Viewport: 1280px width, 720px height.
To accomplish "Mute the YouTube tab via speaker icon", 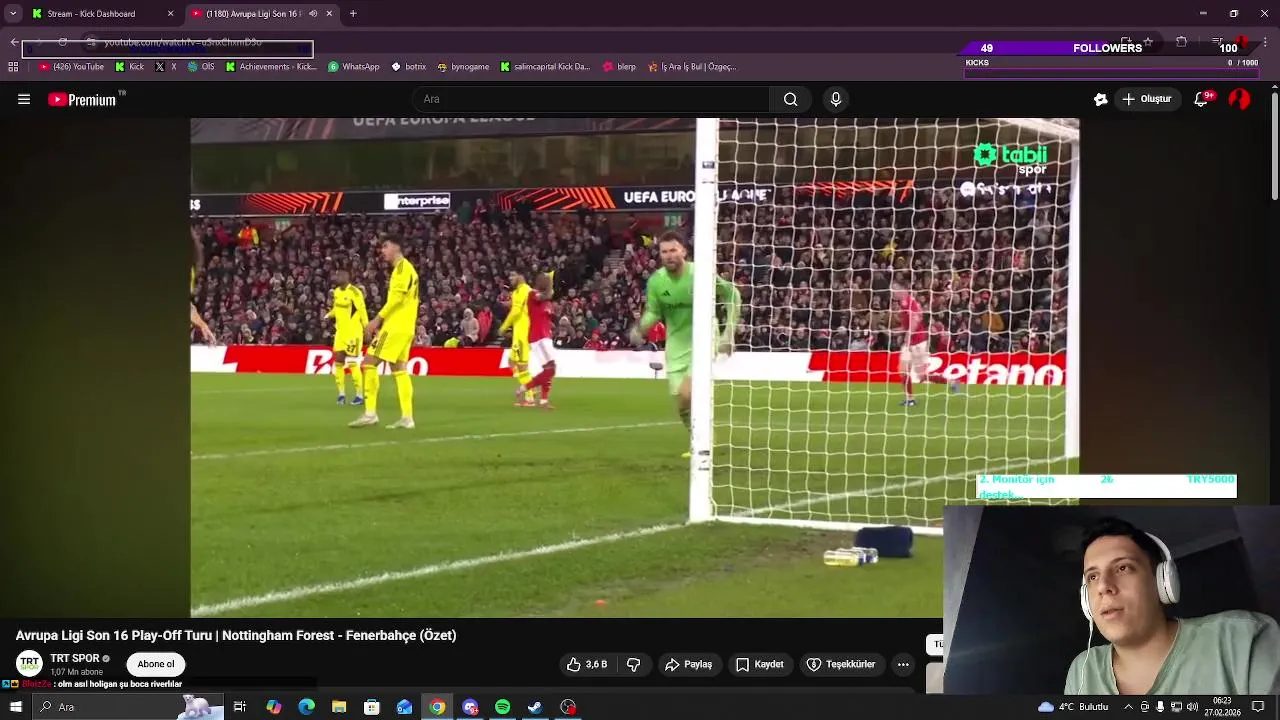I will click(x=313, y=14).
